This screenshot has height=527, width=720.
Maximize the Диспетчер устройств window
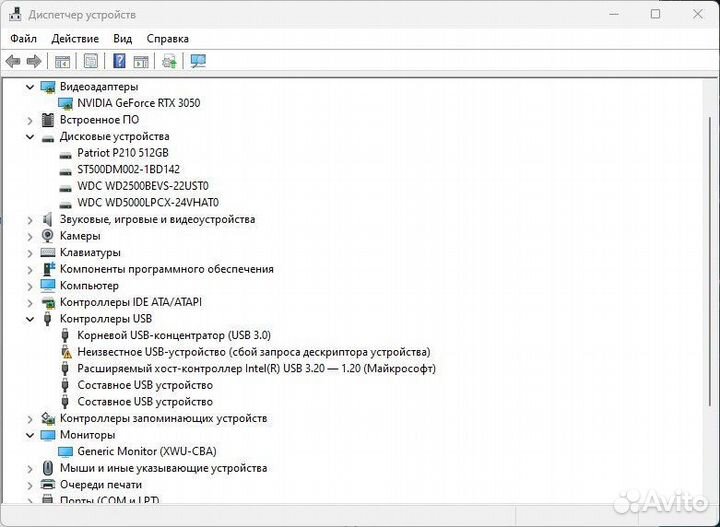[x=655, y=14]
